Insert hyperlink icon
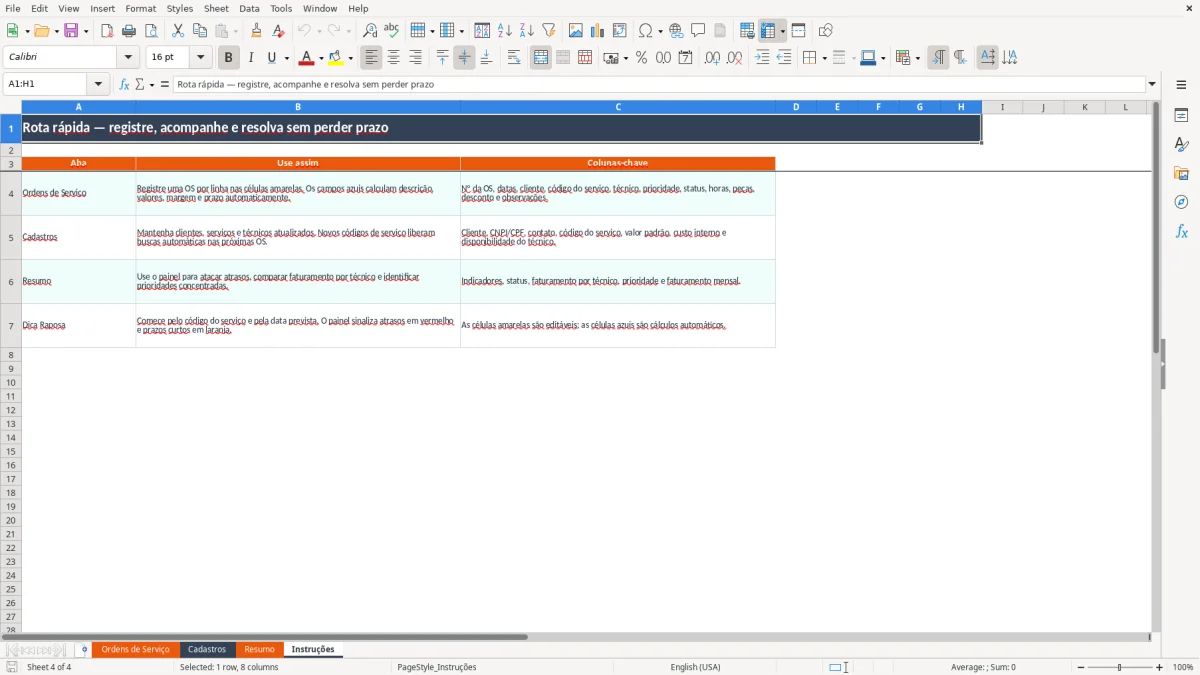 (x=677, y=31)
